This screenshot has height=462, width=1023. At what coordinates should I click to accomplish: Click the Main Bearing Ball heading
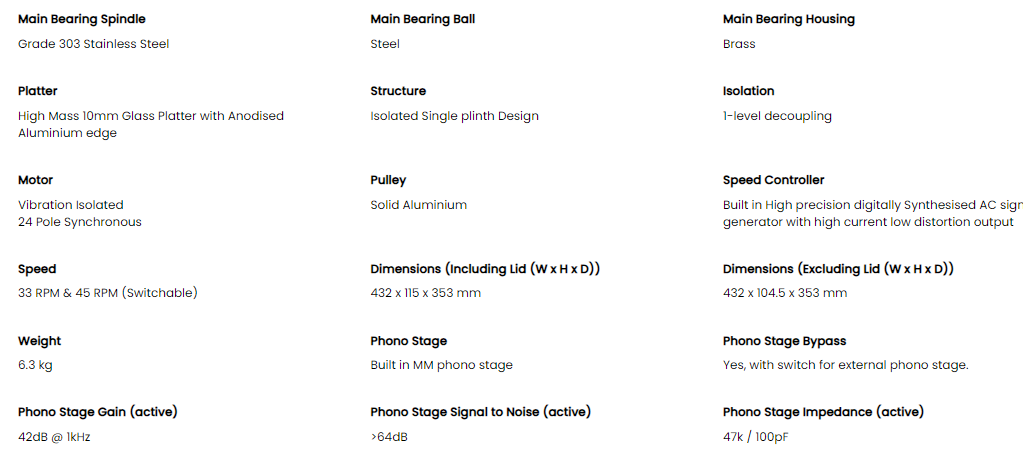coord(423,20)
